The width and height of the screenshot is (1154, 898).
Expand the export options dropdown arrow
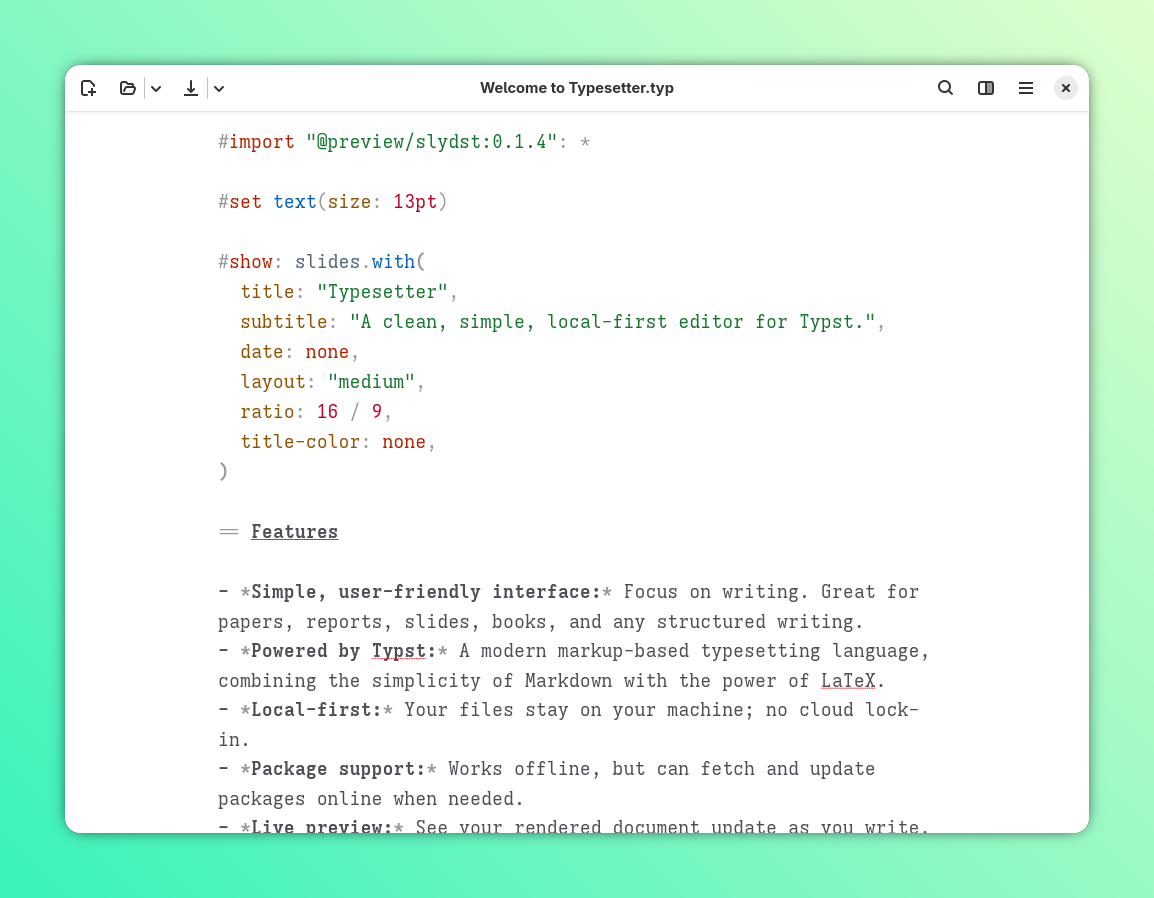[x=219, y=89]
